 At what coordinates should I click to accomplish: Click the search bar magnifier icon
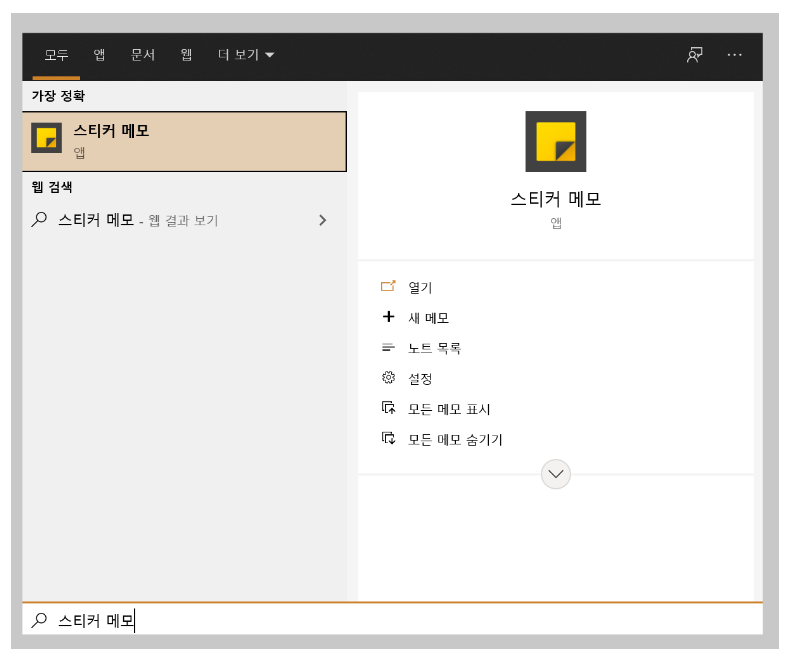[x=39, y=620]
